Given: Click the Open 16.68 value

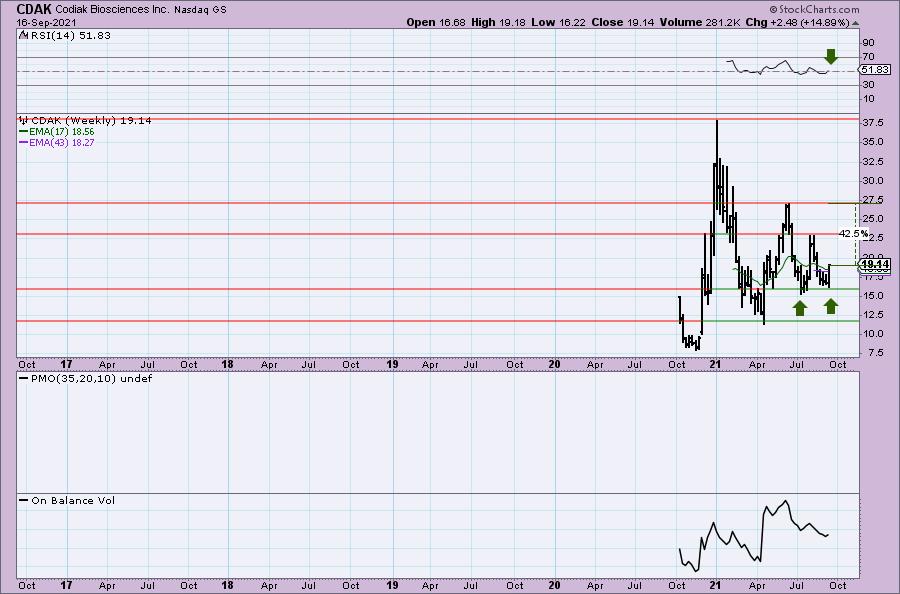Looking at the screenshot, I should point(436,22).
